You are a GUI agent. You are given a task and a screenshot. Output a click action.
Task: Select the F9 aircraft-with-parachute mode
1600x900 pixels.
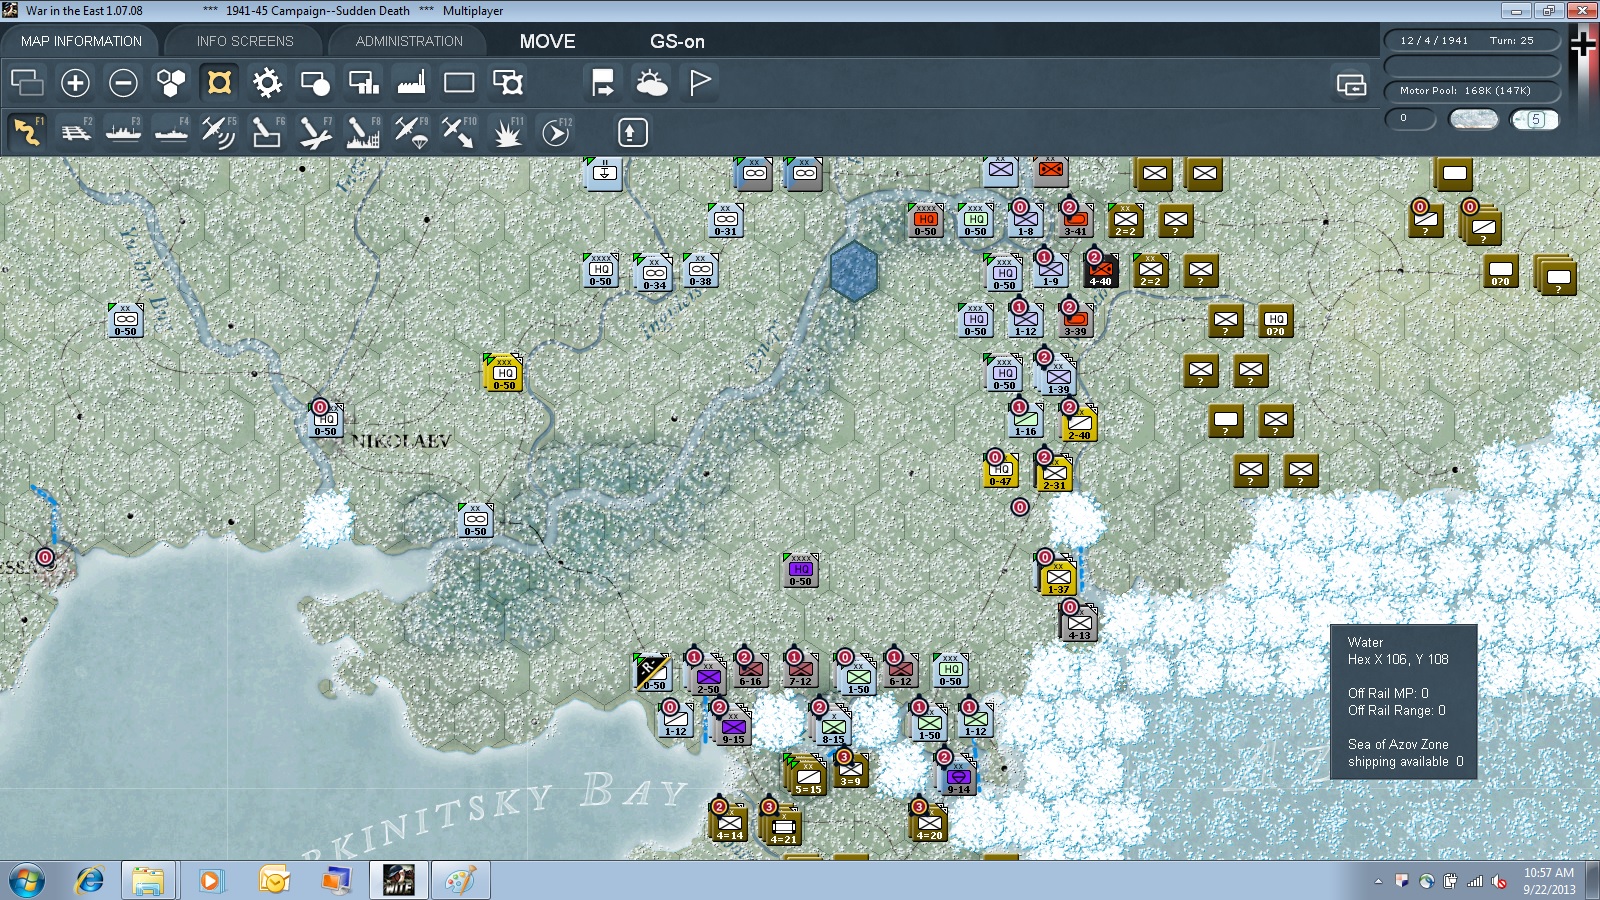(411, 132)
